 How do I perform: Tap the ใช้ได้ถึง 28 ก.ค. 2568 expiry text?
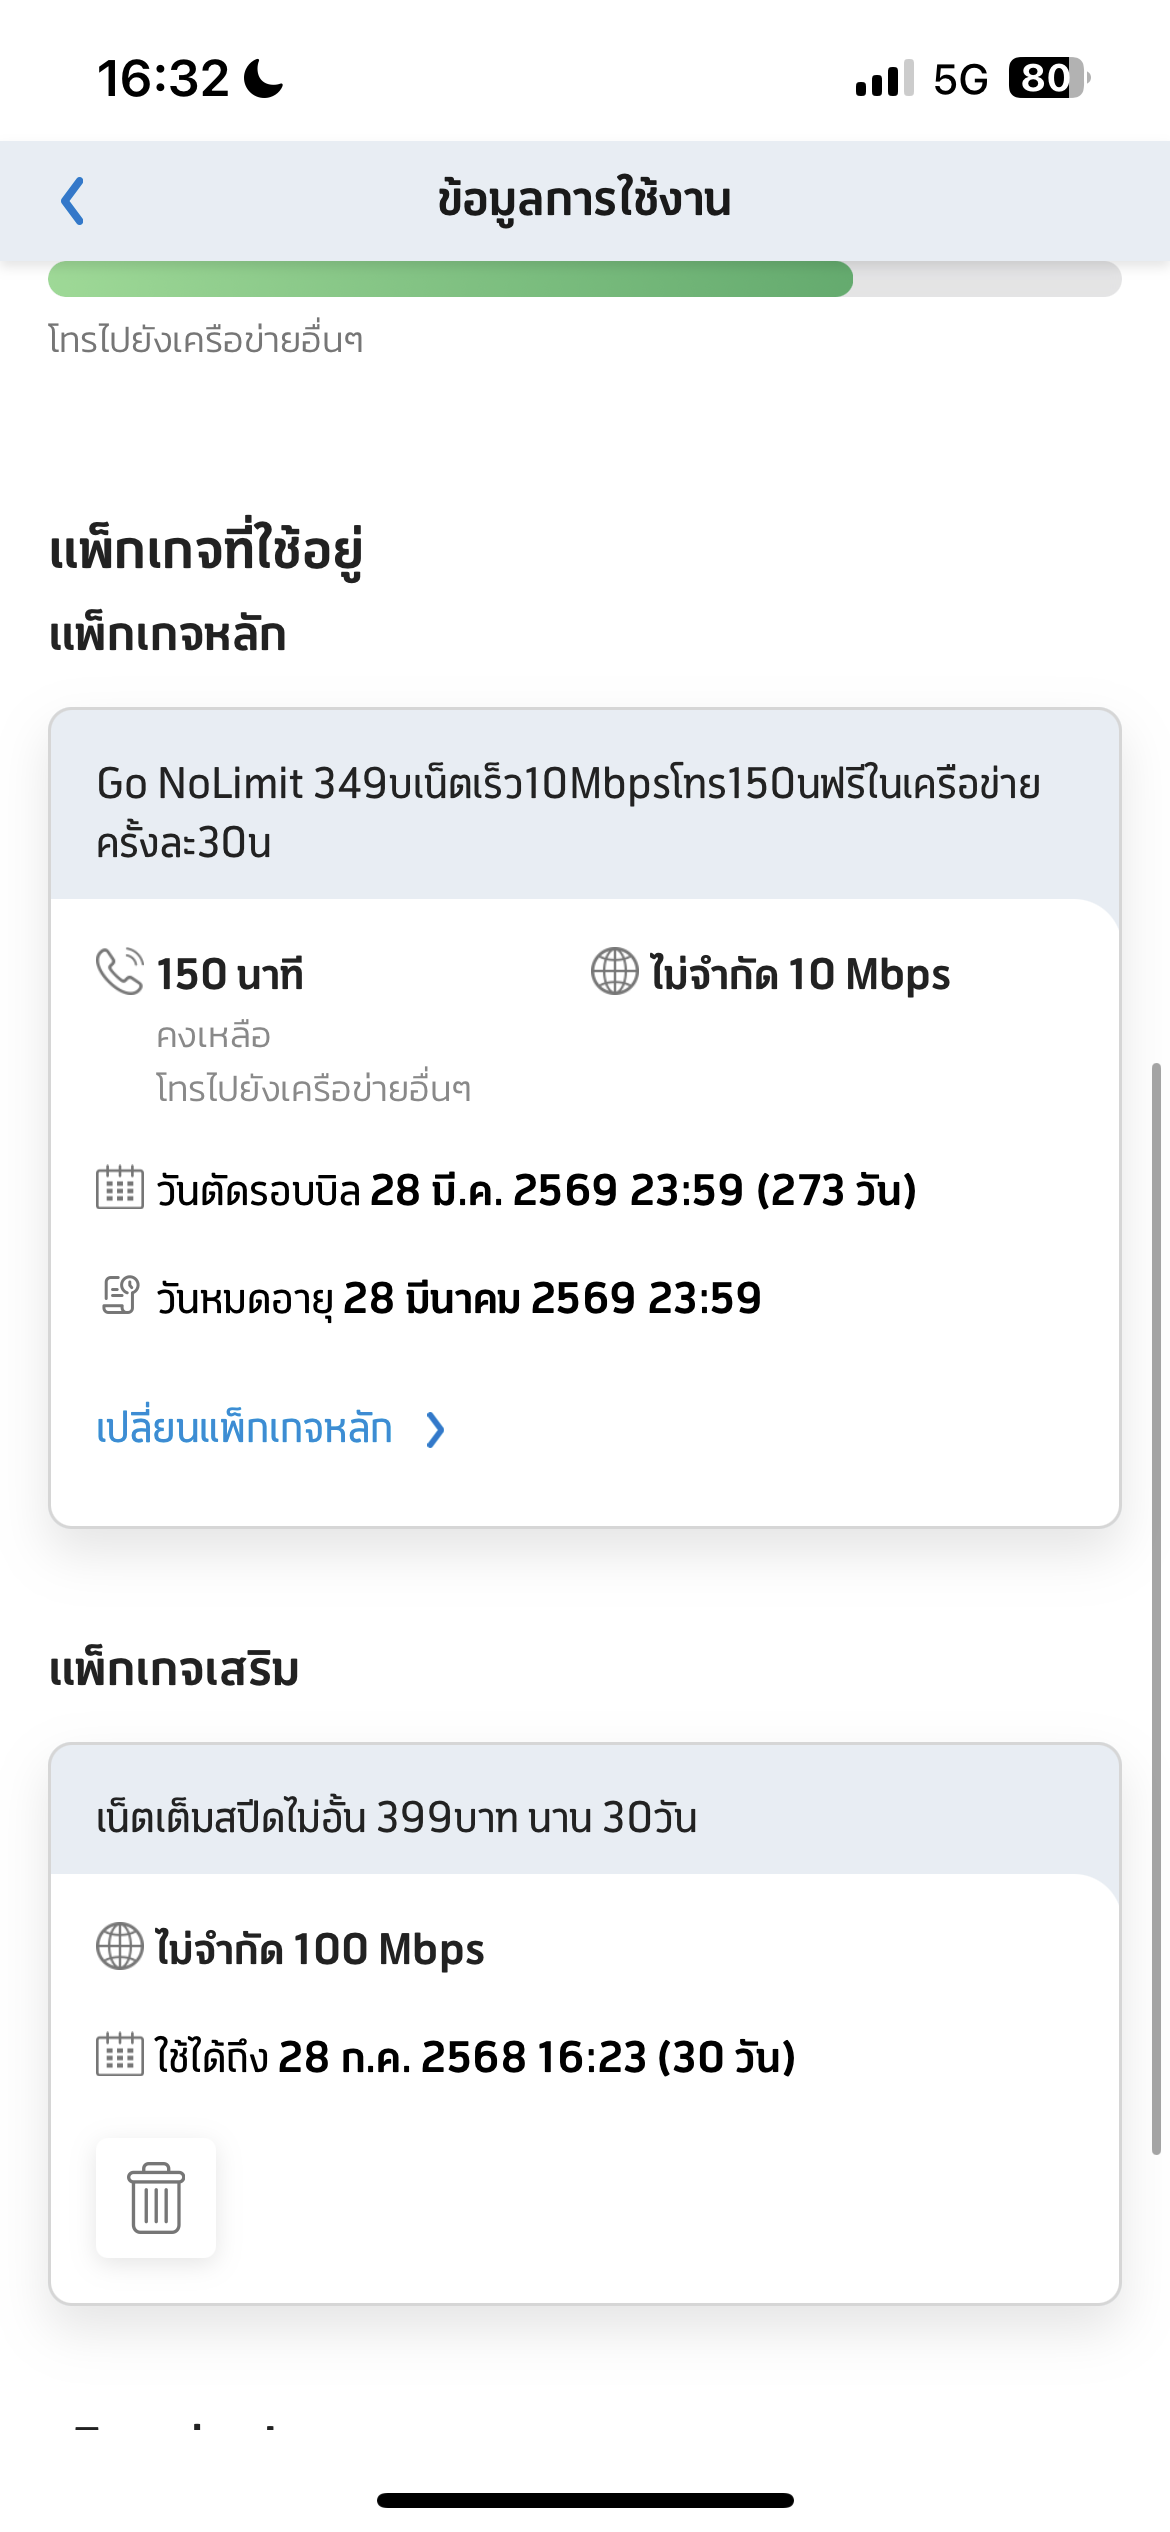(x=475, y=2056)
